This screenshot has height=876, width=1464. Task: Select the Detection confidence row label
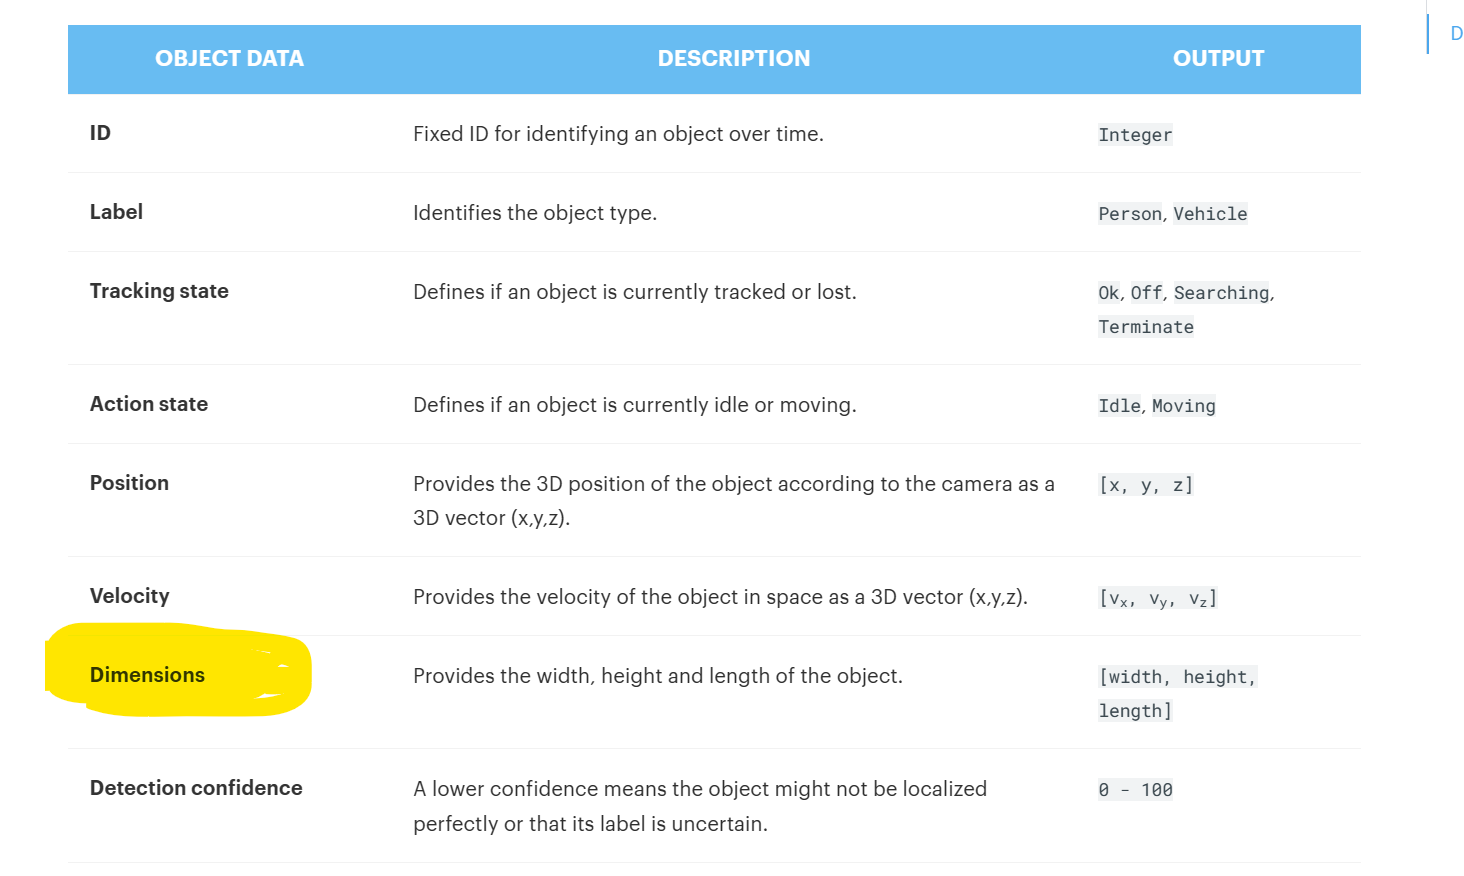196,788
